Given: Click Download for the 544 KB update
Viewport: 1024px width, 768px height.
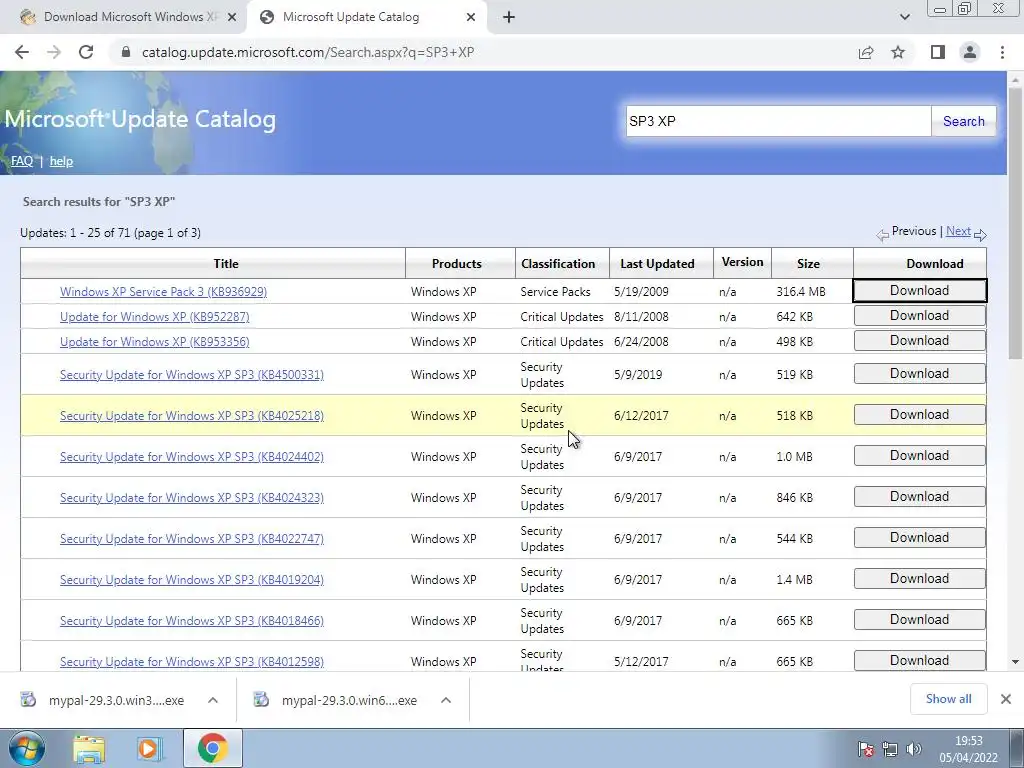Looking at the screenshot, I should click(x=920, y=537).
